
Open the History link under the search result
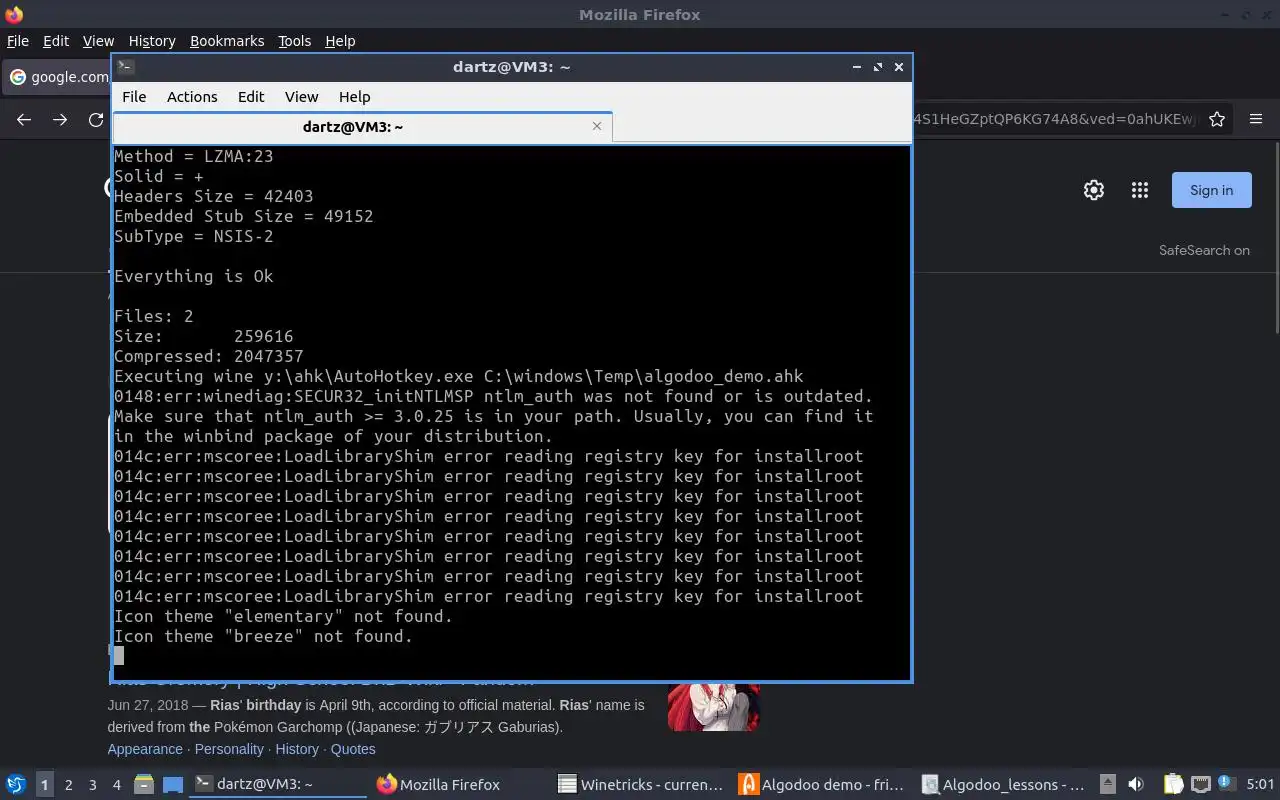[297, 749]
